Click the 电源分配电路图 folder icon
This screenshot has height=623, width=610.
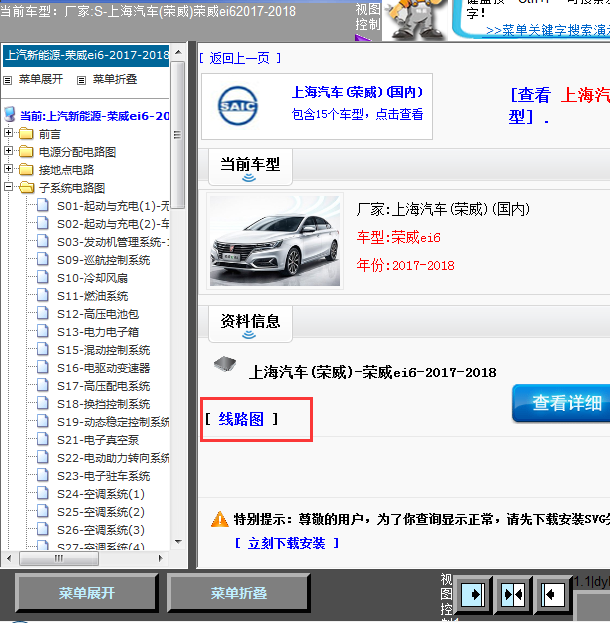click(26, 151)
